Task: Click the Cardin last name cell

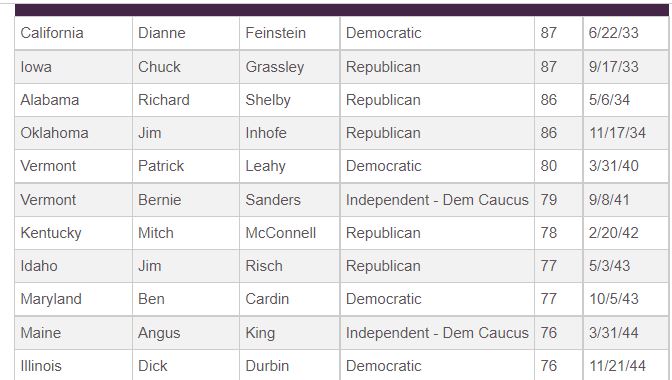Action: [x=290, y=299]
